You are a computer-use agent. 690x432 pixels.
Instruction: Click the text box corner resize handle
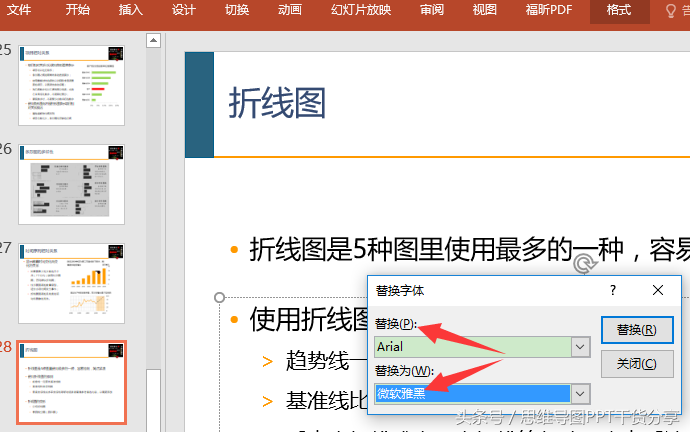click(219, 298)
